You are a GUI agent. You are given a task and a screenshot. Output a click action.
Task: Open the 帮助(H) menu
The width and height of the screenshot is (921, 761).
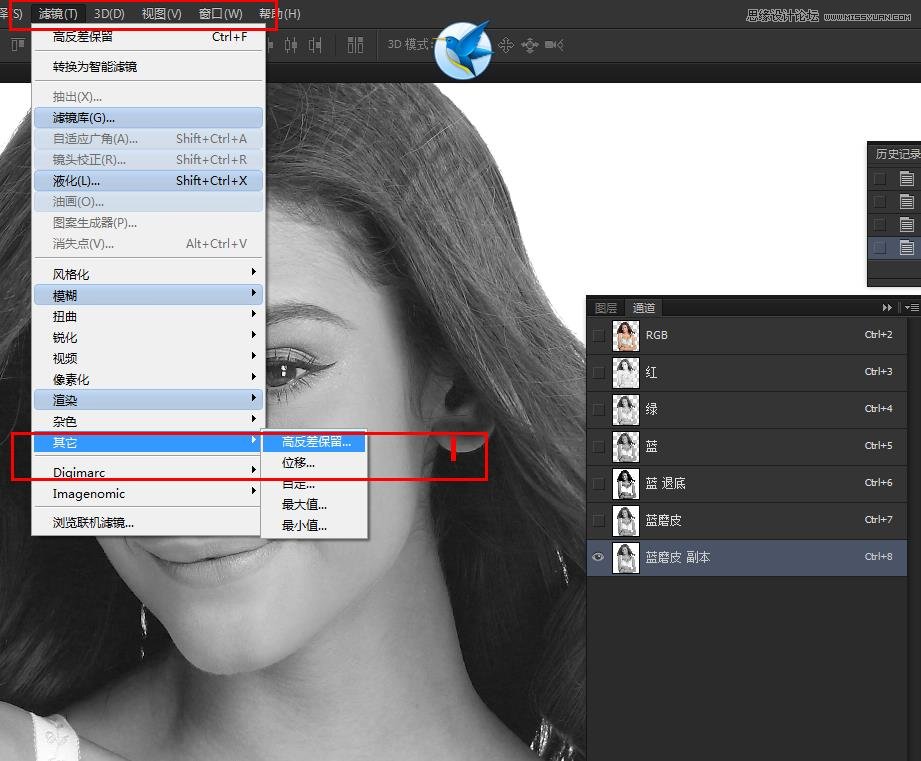pyautogui.click(x=280, y=14)
